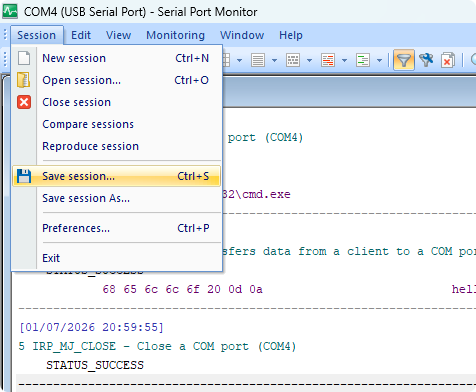476x392 pixels.
Task: Click the menu bar drag grip handle
Action: (5, 35)
